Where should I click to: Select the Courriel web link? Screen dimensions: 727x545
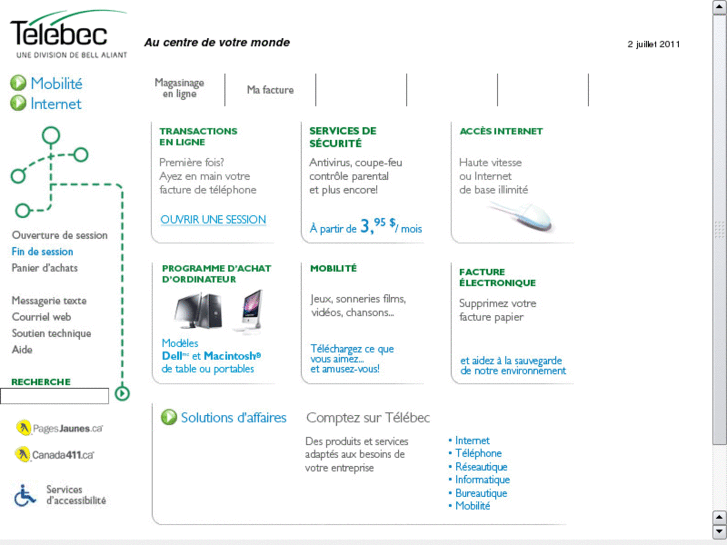[42, 317]
